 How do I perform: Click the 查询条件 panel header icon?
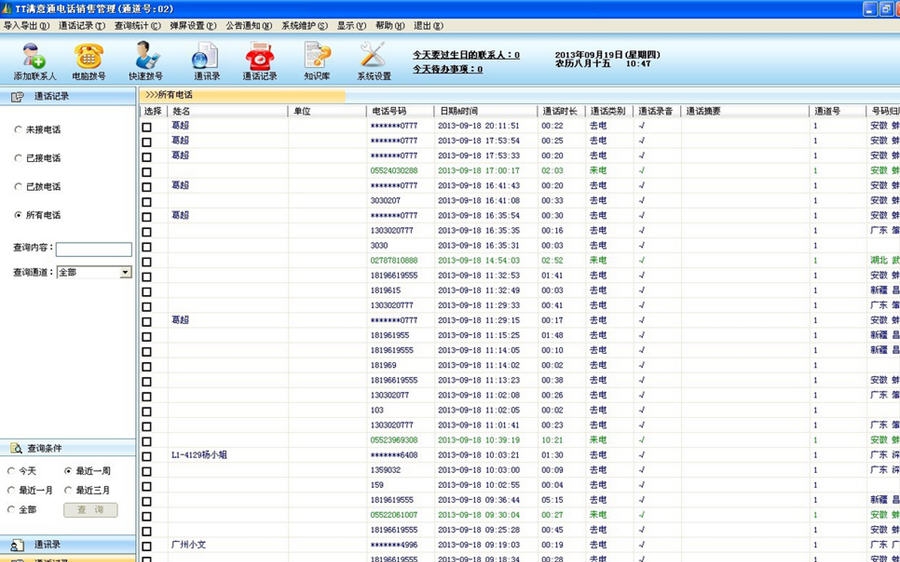[17, 449]
